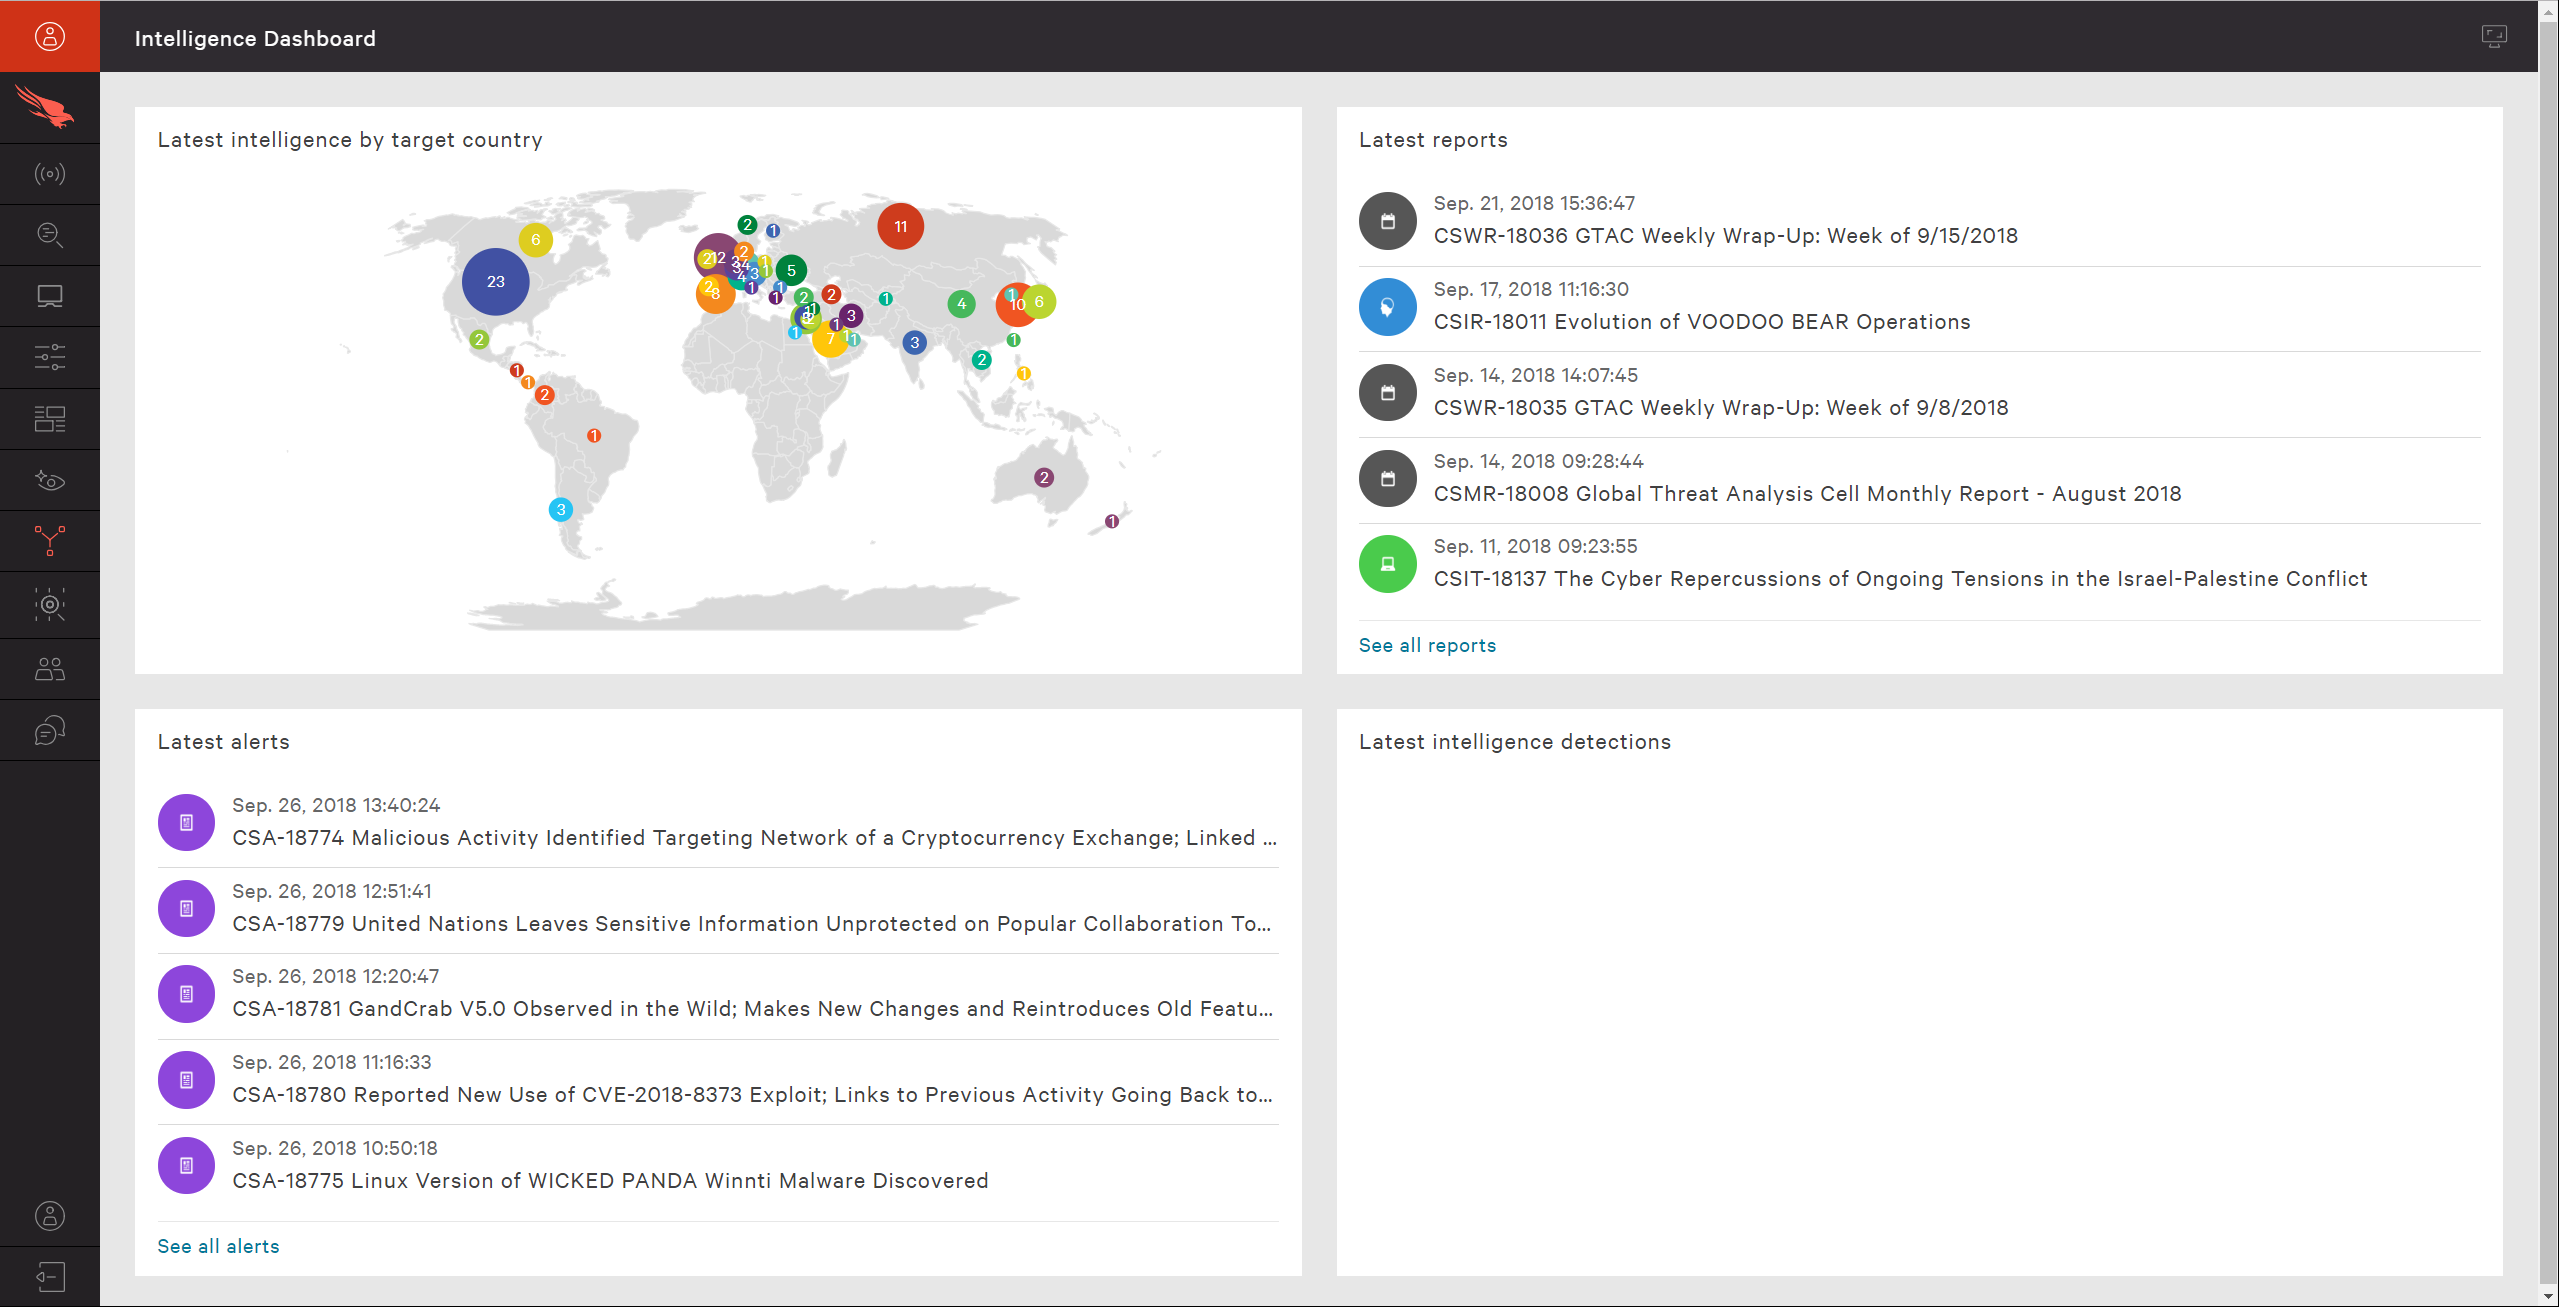Open the Configuration sliders icon
The width and height of the screenshot is (2559, 1307).
pyautogui.click(x=49, y=357)
